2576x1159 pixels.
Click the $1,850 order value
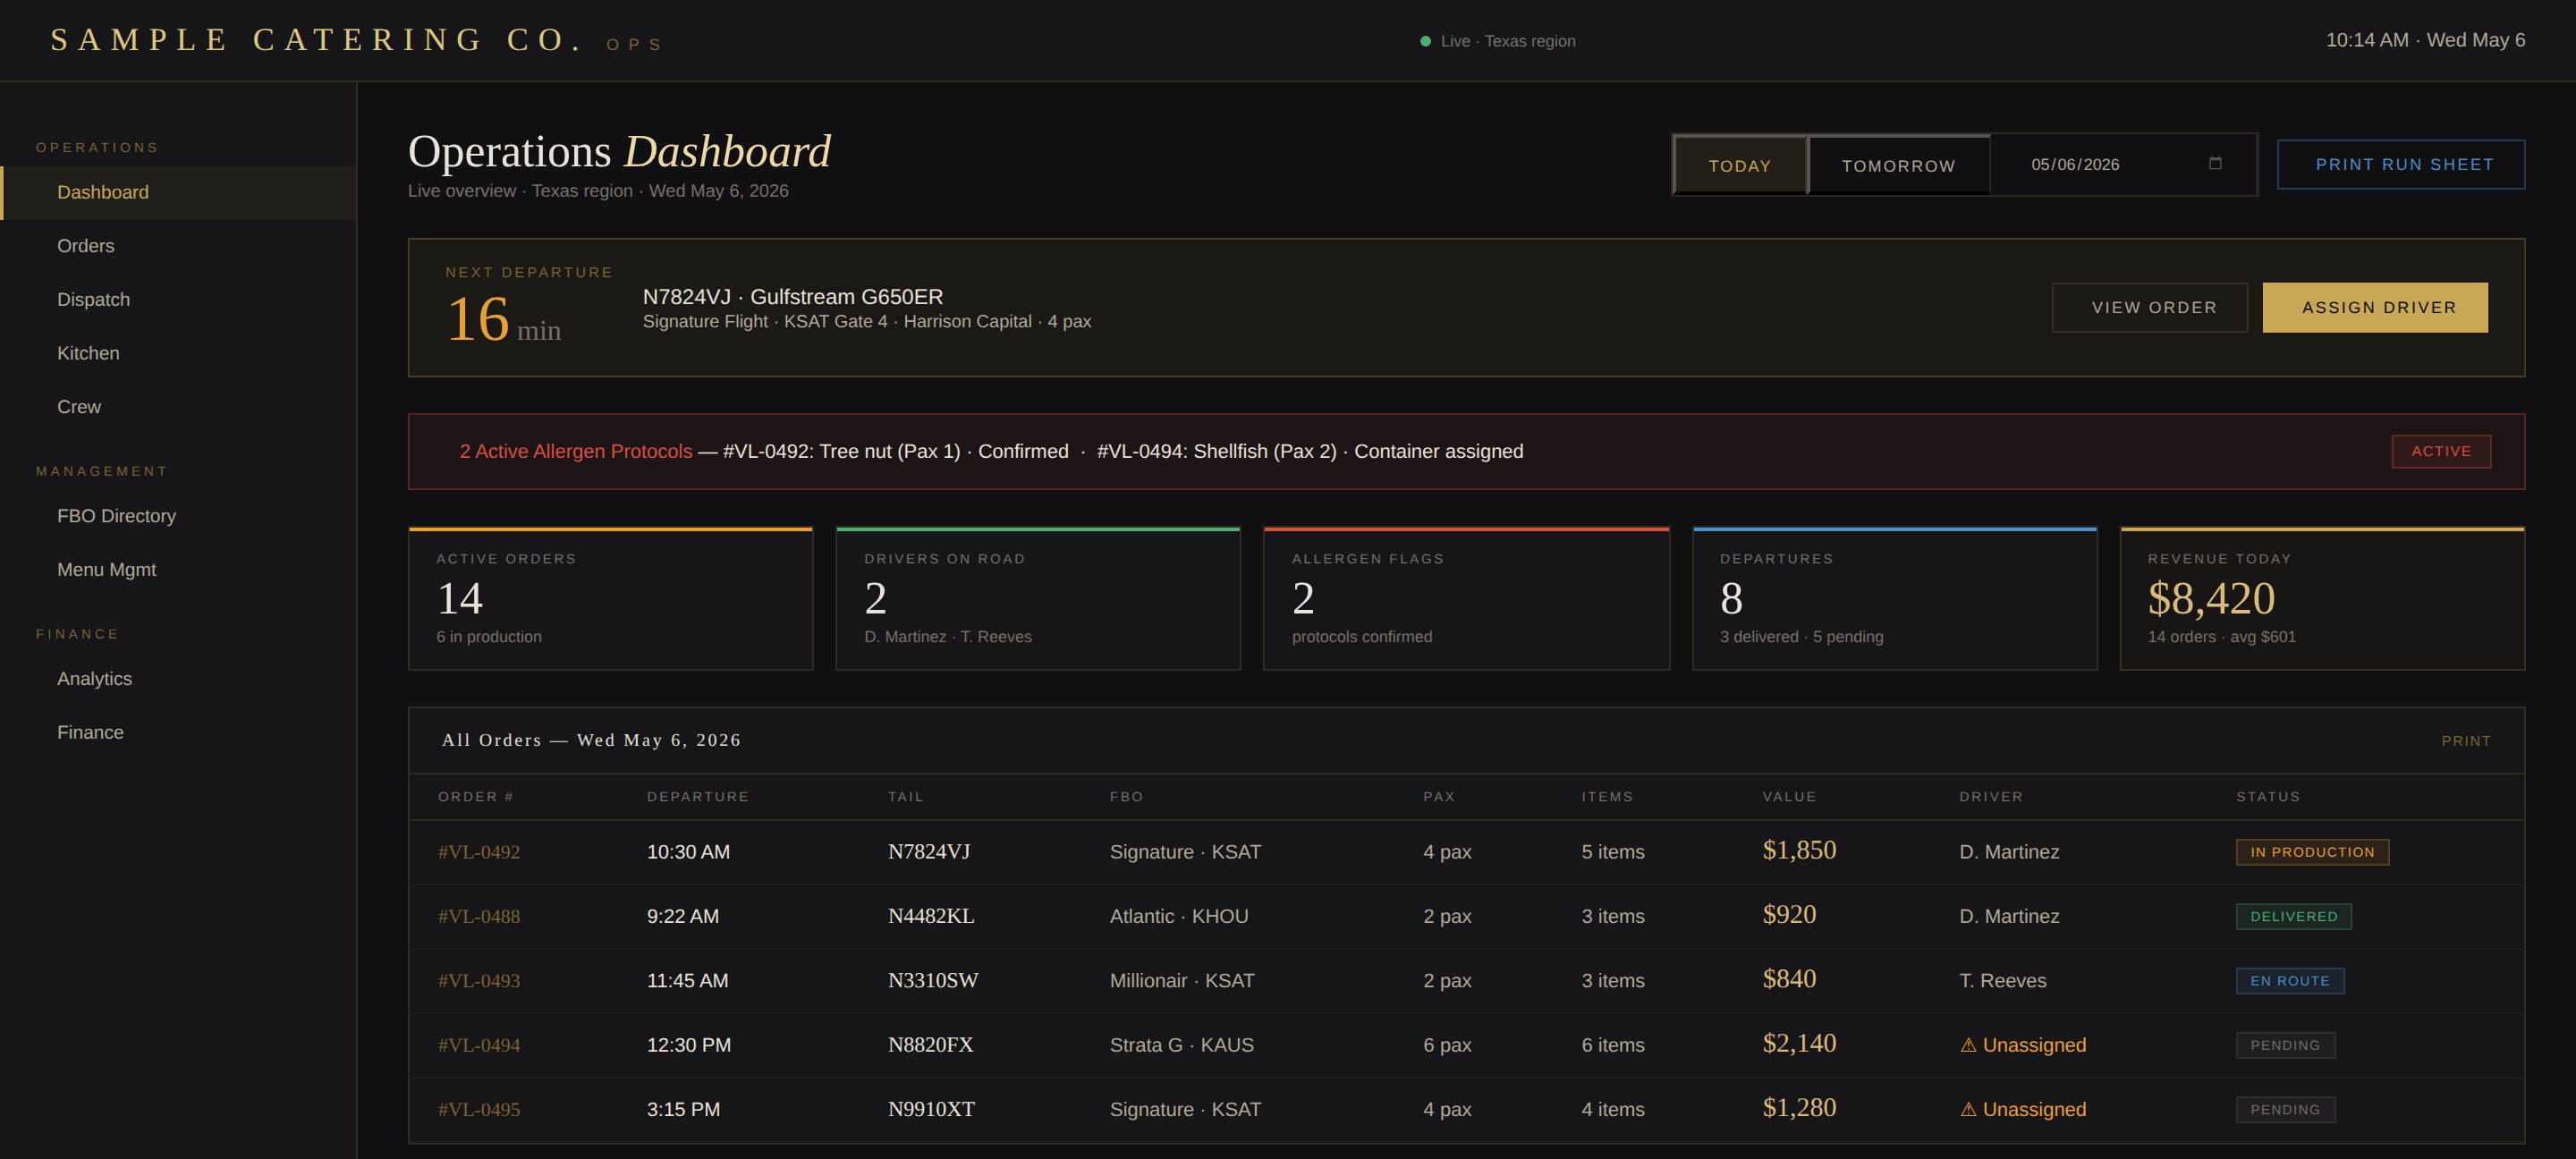point(1799,851)
